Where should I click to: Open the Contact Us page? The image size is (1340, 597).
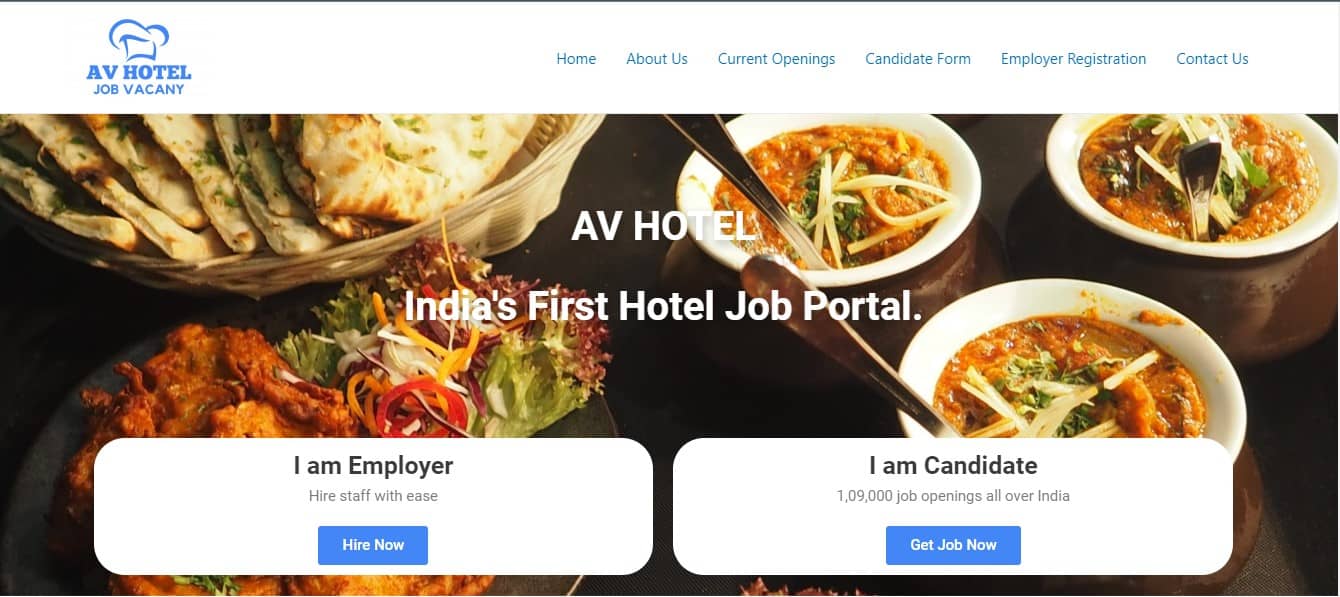point(1212,59)
